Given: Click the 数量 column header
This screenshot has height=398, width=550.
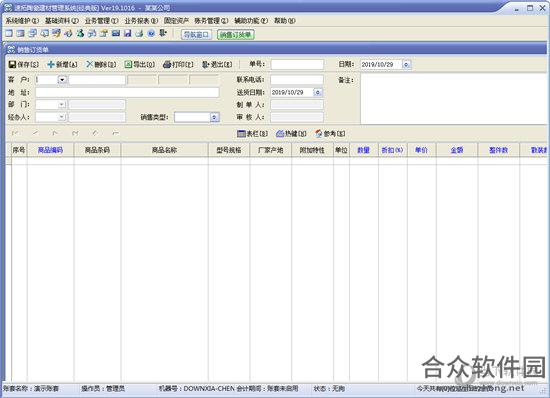Looking at the screenshot, I should coord(364,150).
